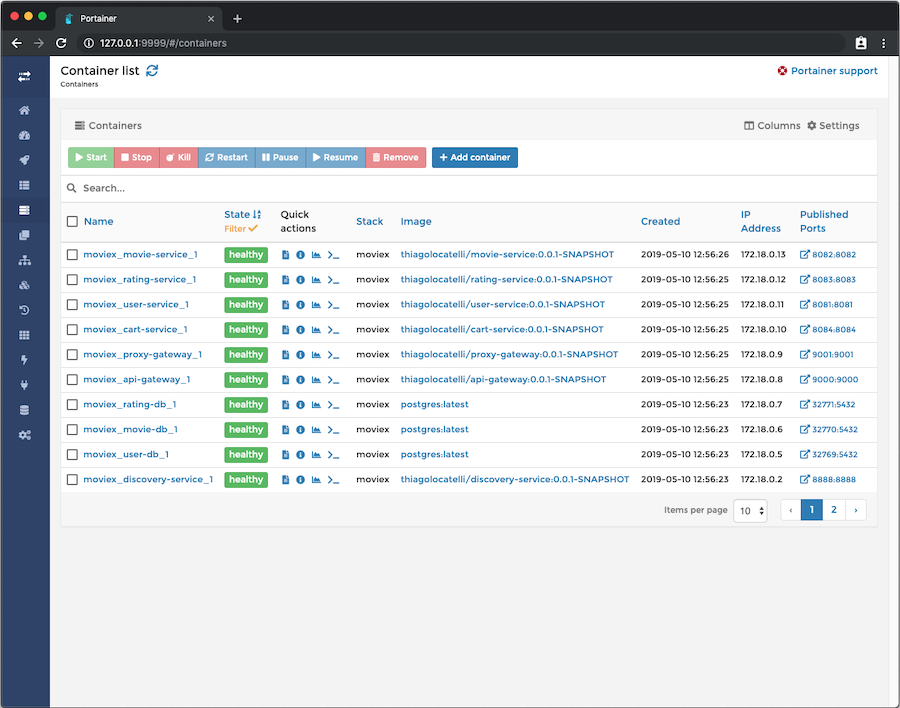Viewport: 900px width, 708px height.
Task: Open Host via sidebar grid icon
Action: pyautogui.click(x=24, y=335)
